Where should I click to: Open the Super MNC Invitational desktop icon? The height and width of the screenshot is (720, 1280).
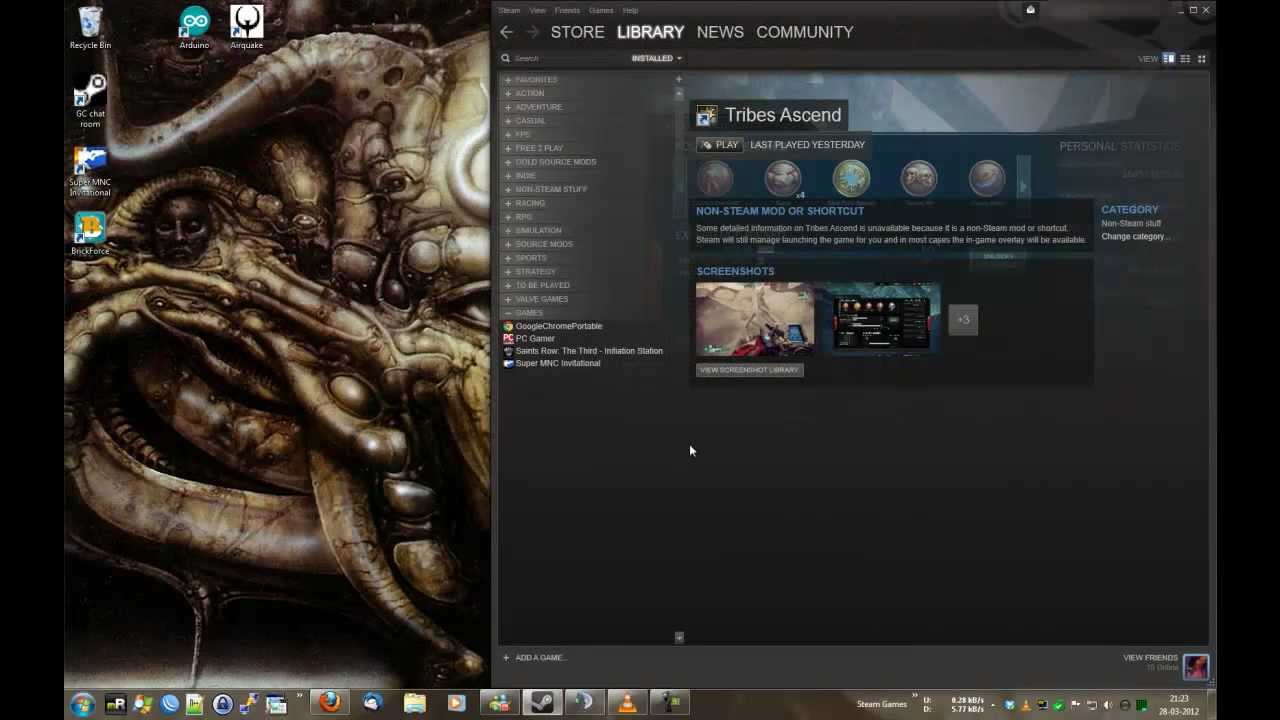click(x=90, y=172)
